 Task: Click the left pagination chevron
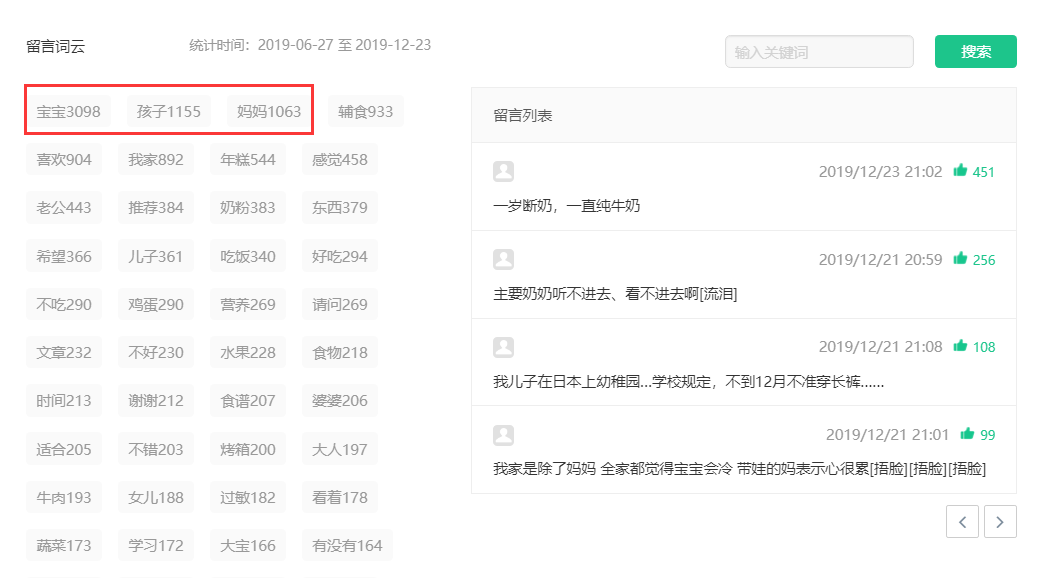(x=962, y=521)
